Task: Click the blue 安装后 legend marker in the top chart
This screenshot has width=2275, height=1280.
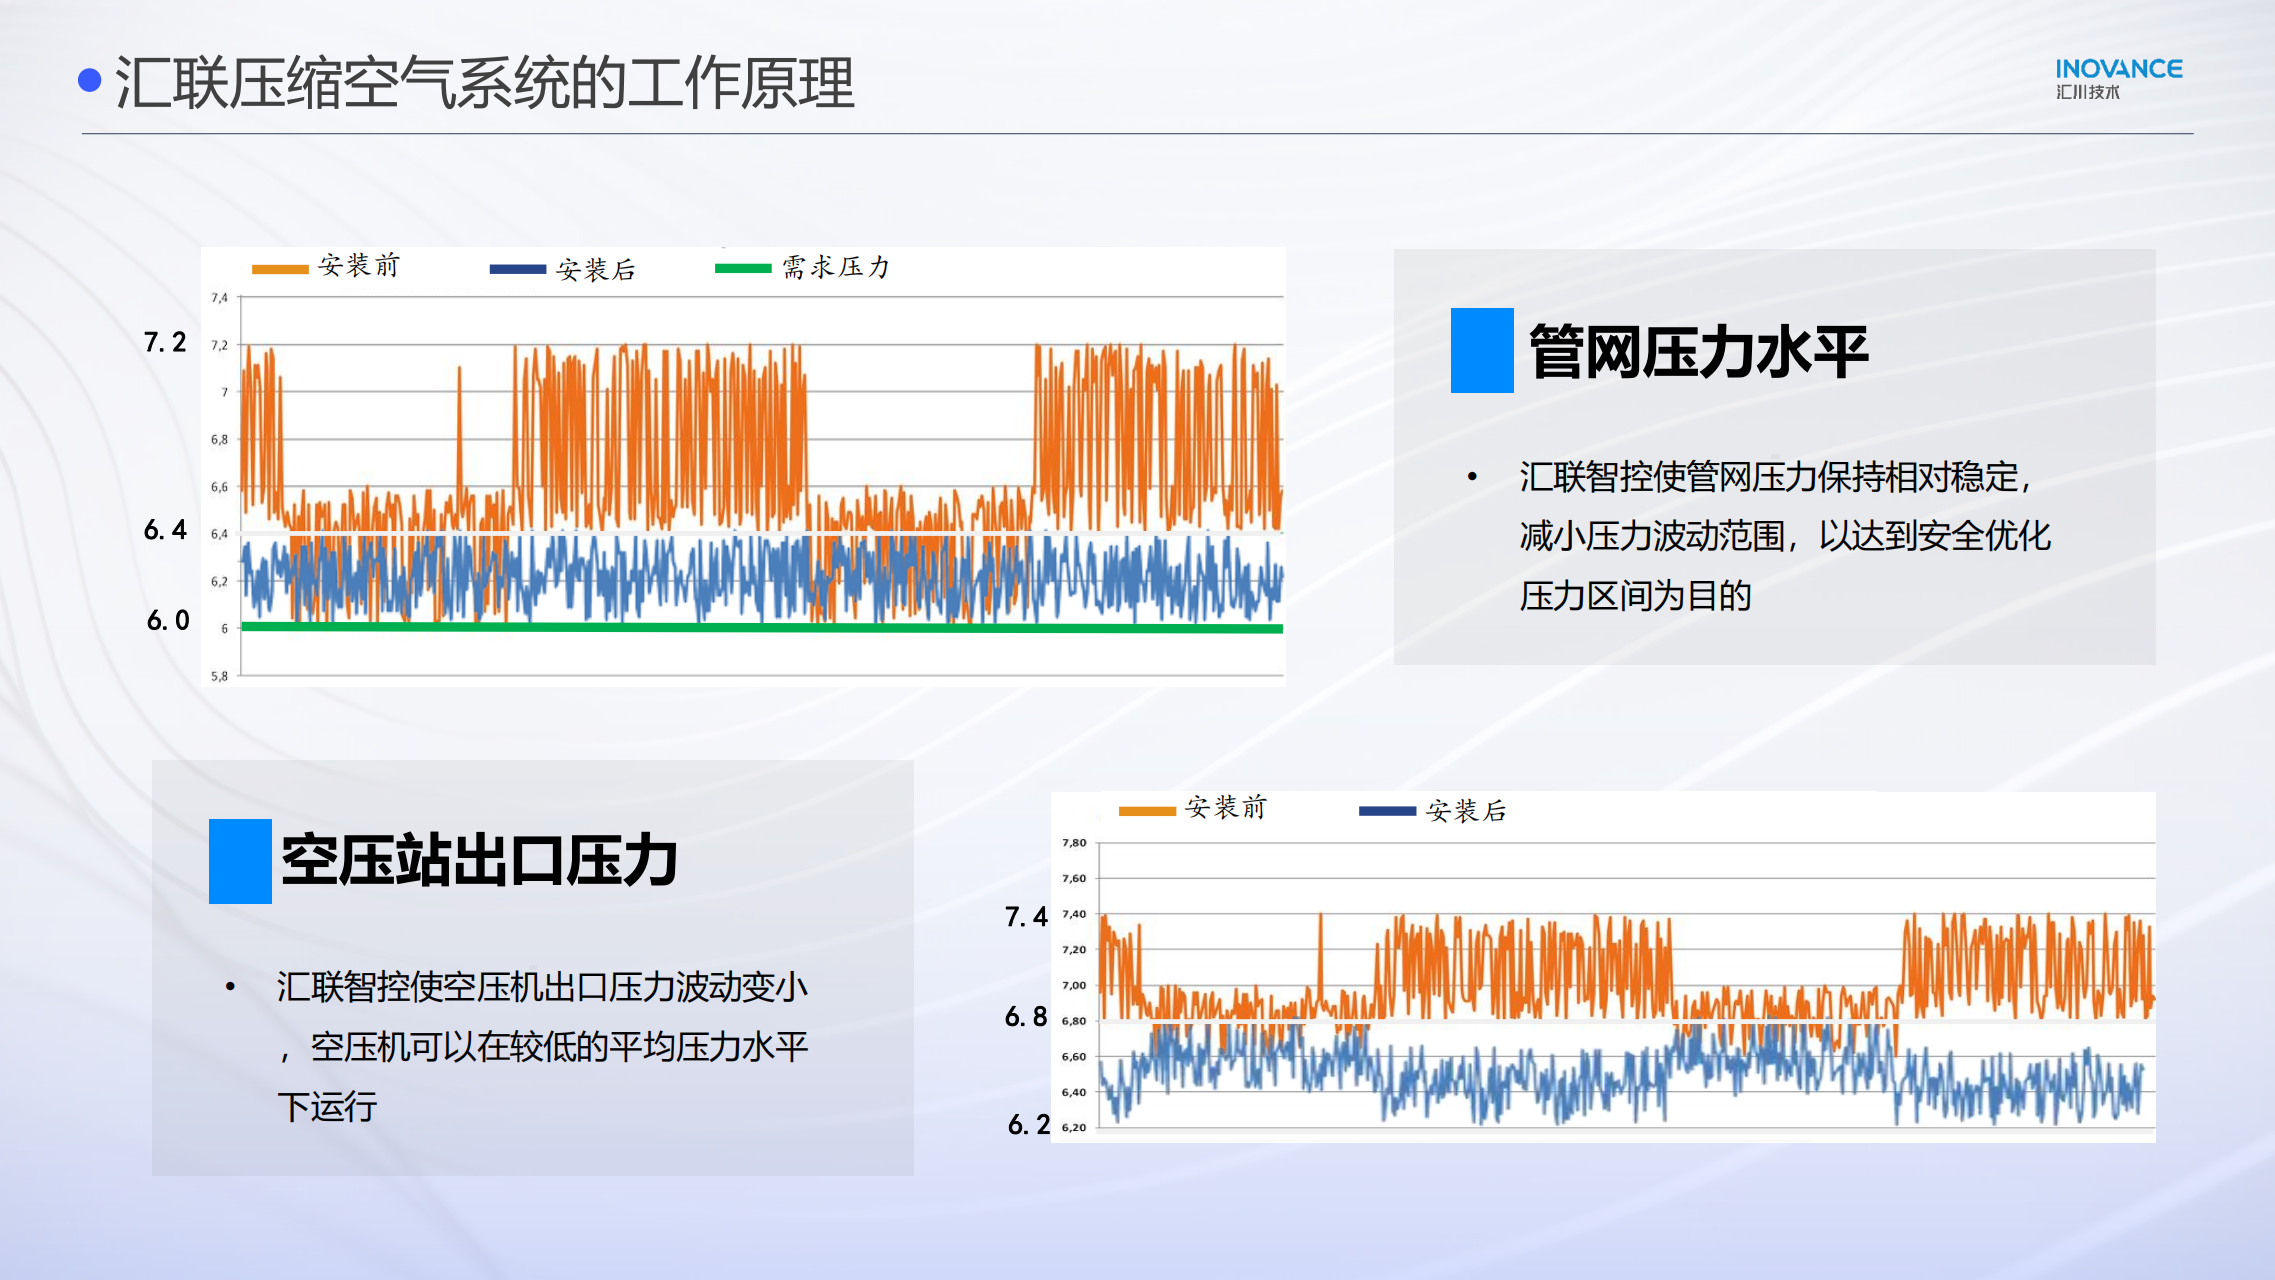Action: click(517, 269)
